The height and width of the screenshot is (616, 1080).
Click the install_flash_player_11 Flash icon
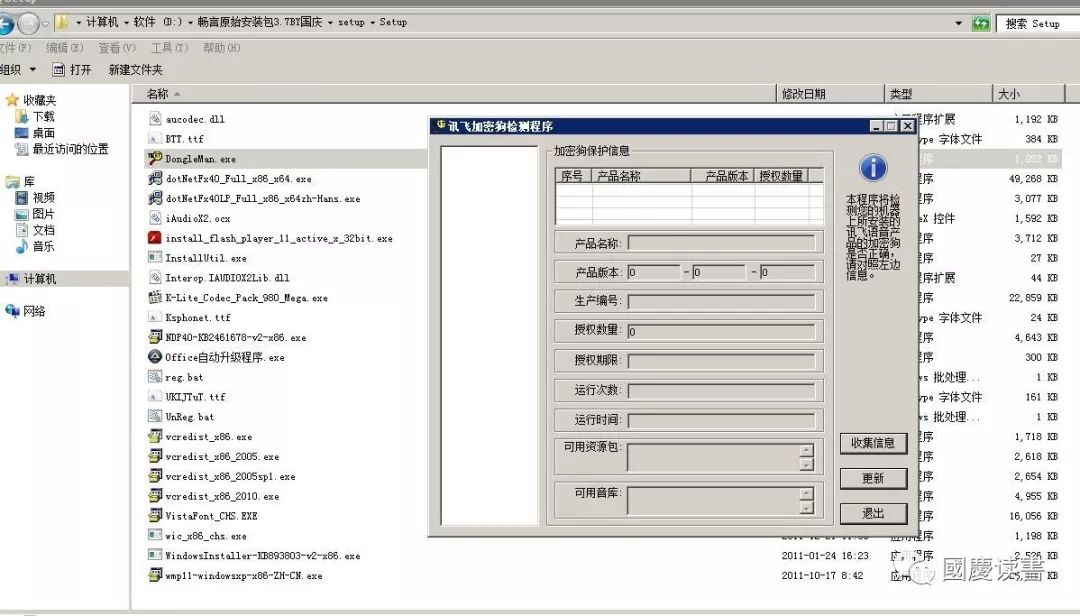[x=155, y=238]
